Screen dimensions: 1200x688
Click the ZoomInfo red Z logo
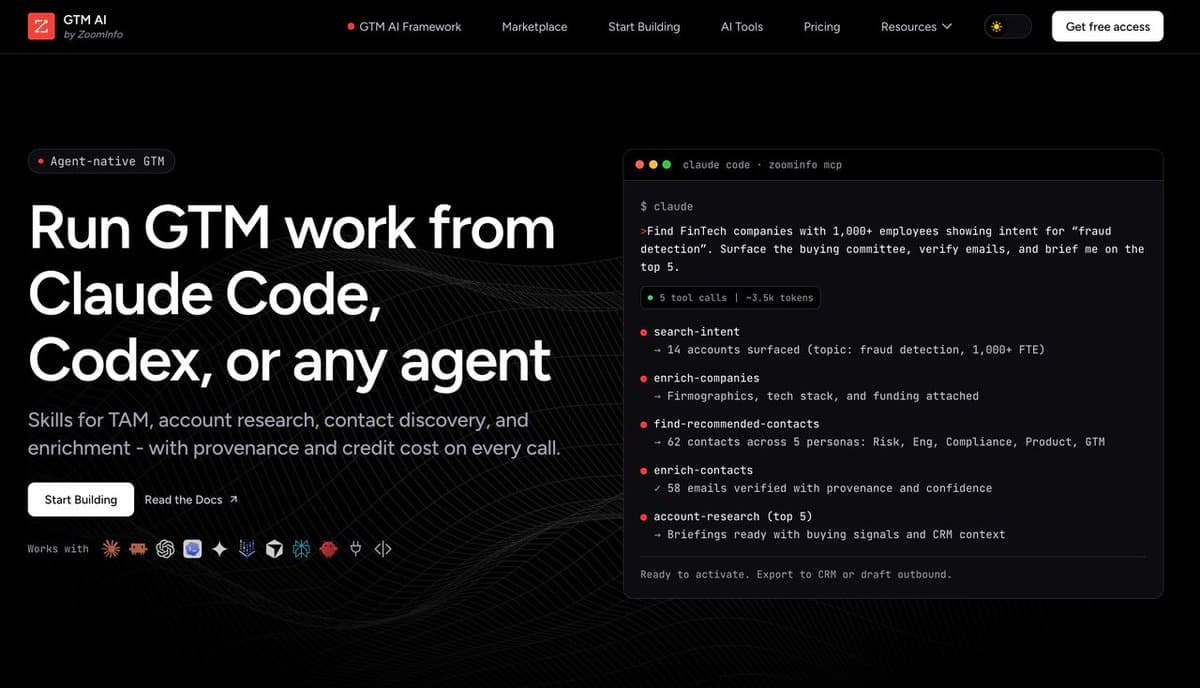pyautogui.click(x=41, y=27)
